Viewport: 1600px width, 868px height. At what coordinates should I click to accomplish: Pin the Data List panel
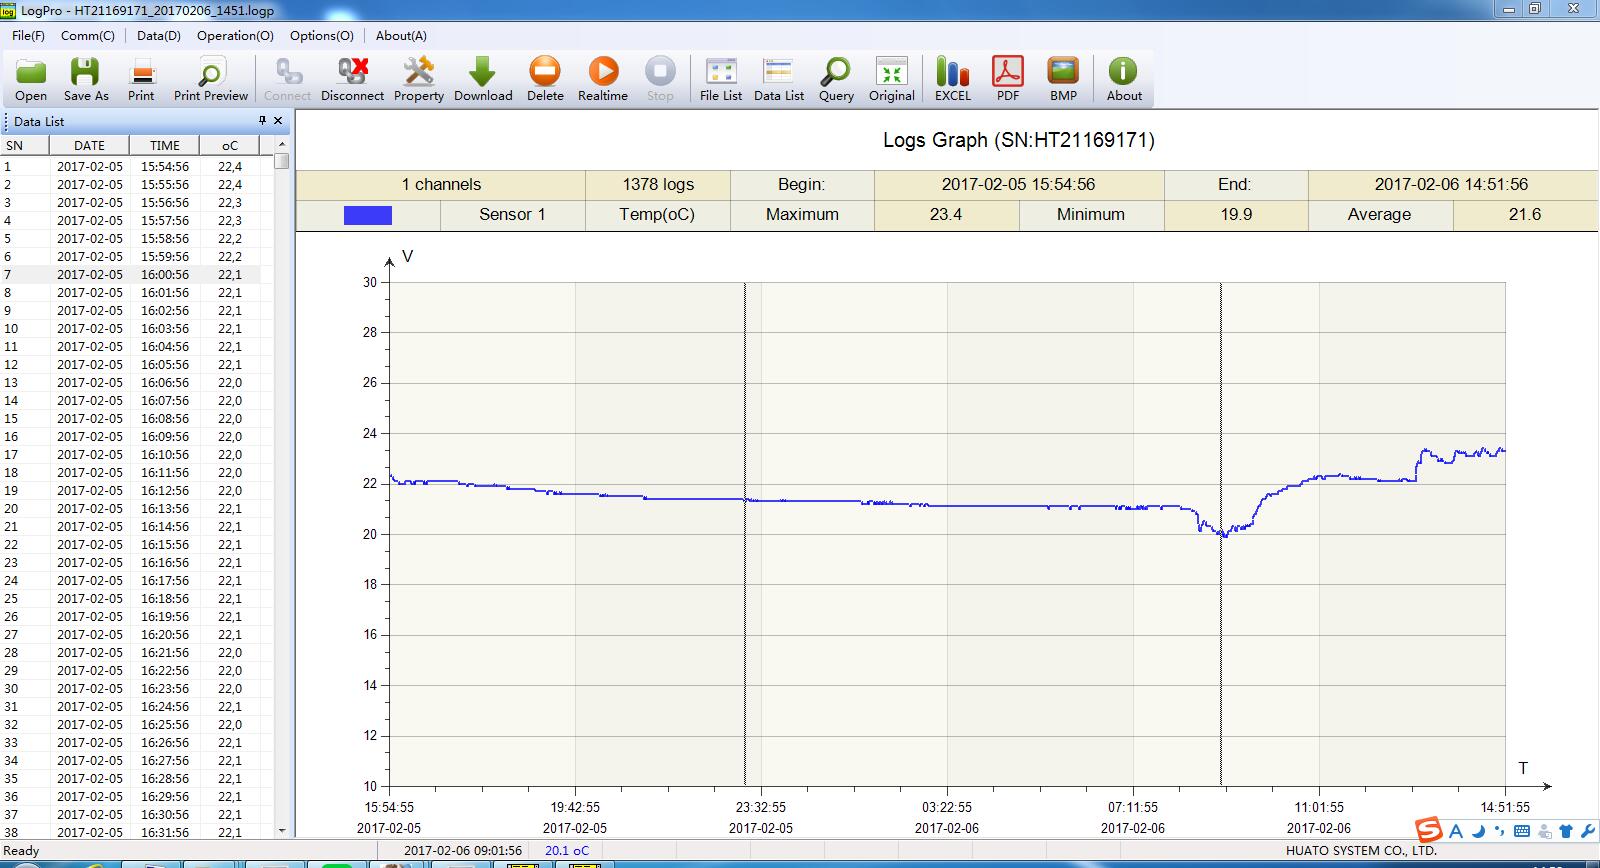(262, 121)
